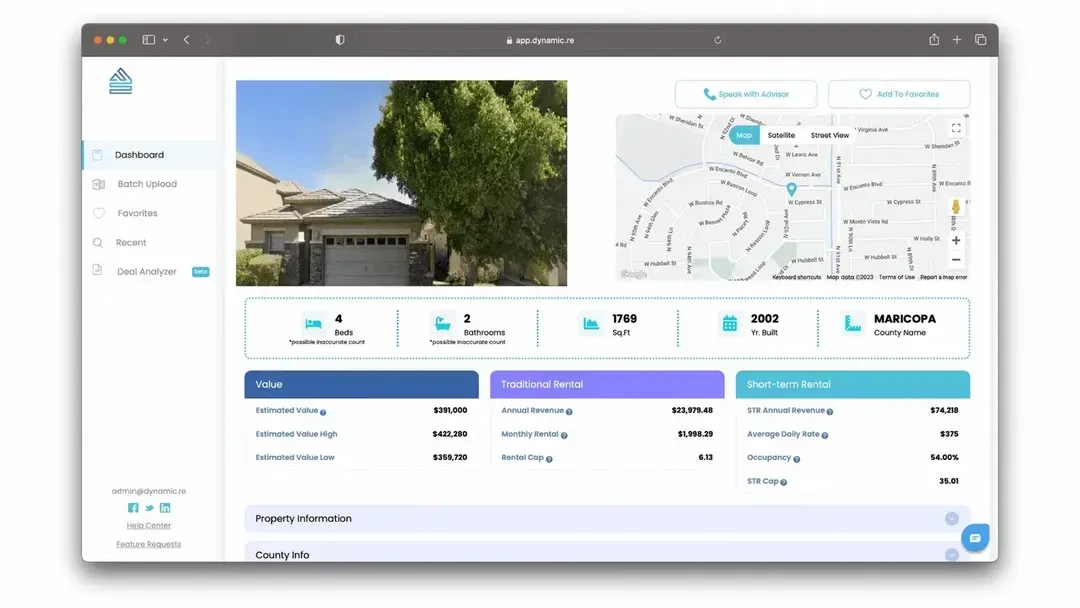Click Add To Favorites button
The width and height of the screenshot is (1080, 608).
pos(899,94)
